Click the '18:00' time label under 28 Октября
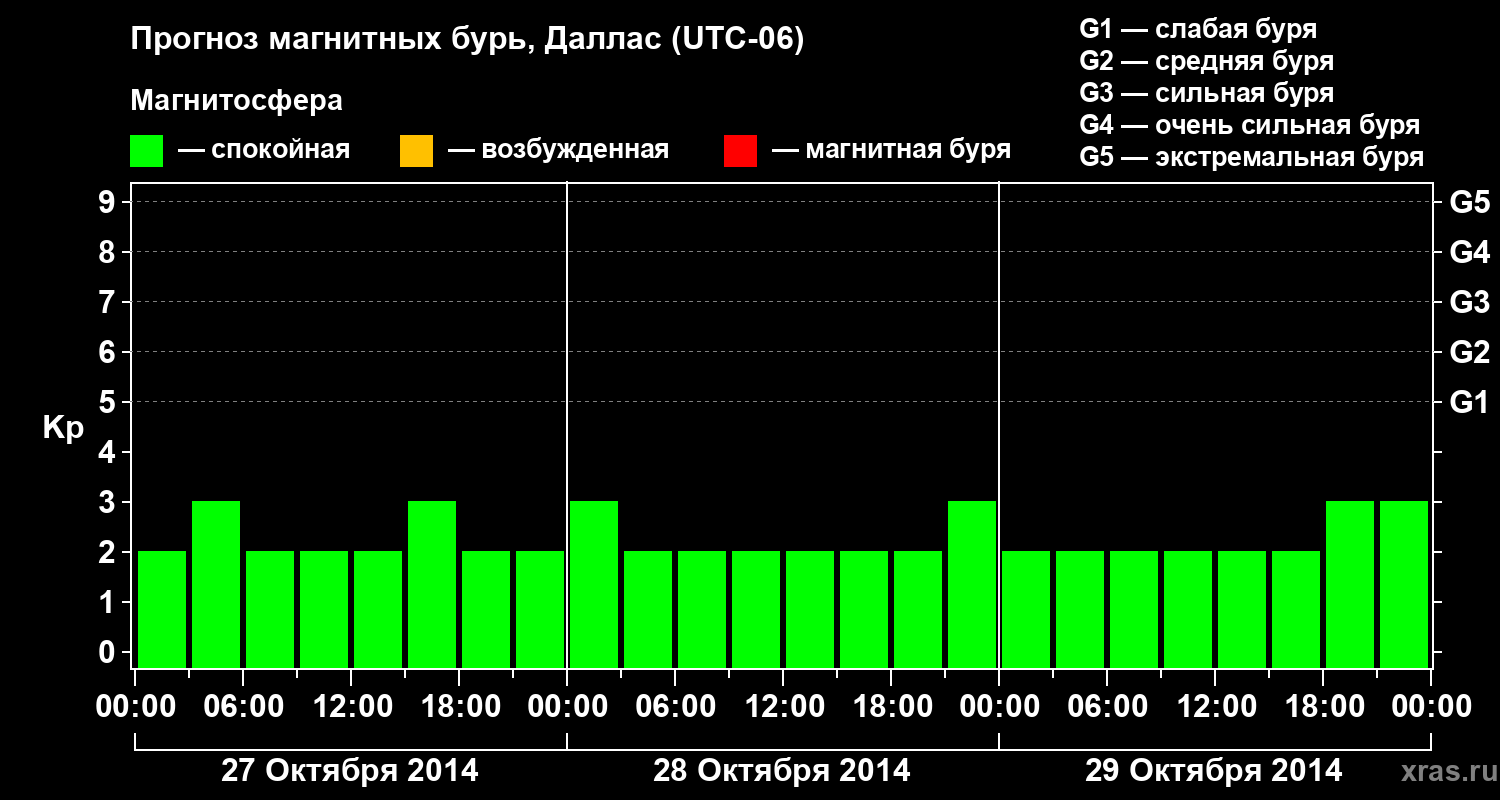This screenshot has width=1500, height=800. [x=891, y=707]
